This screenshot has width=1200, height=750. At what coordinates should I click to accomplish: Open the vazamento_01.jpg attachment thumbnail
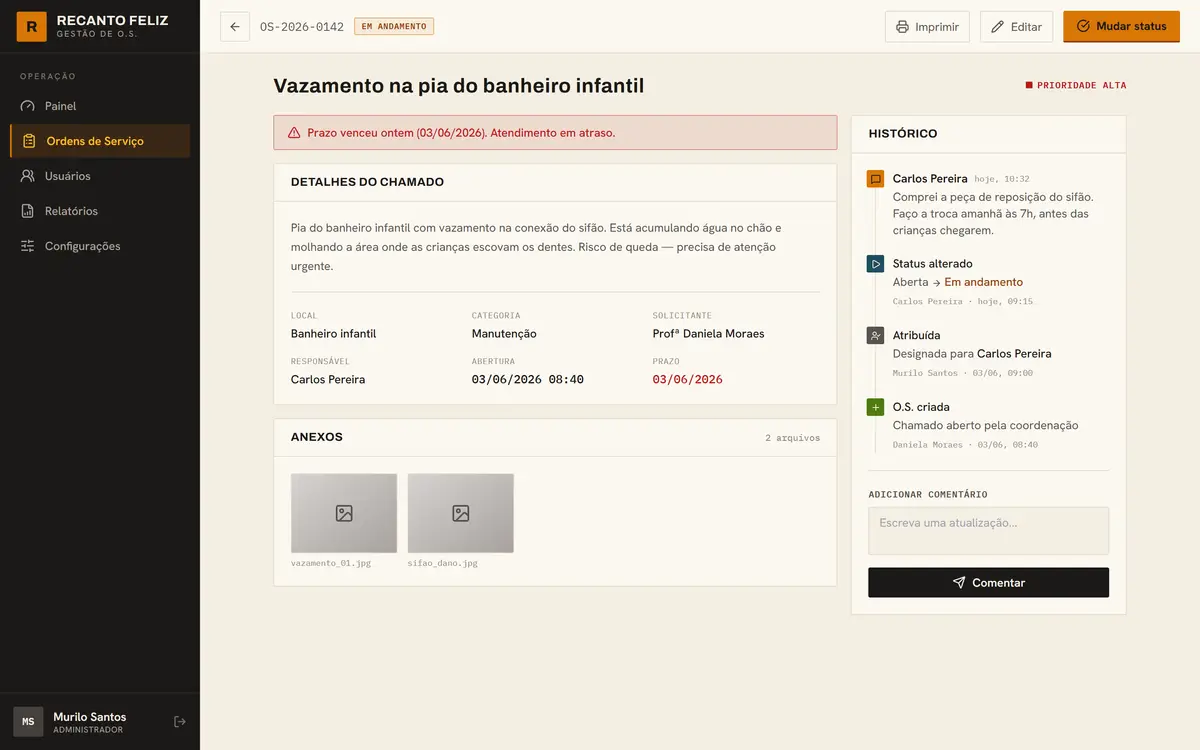coord(344,513)
